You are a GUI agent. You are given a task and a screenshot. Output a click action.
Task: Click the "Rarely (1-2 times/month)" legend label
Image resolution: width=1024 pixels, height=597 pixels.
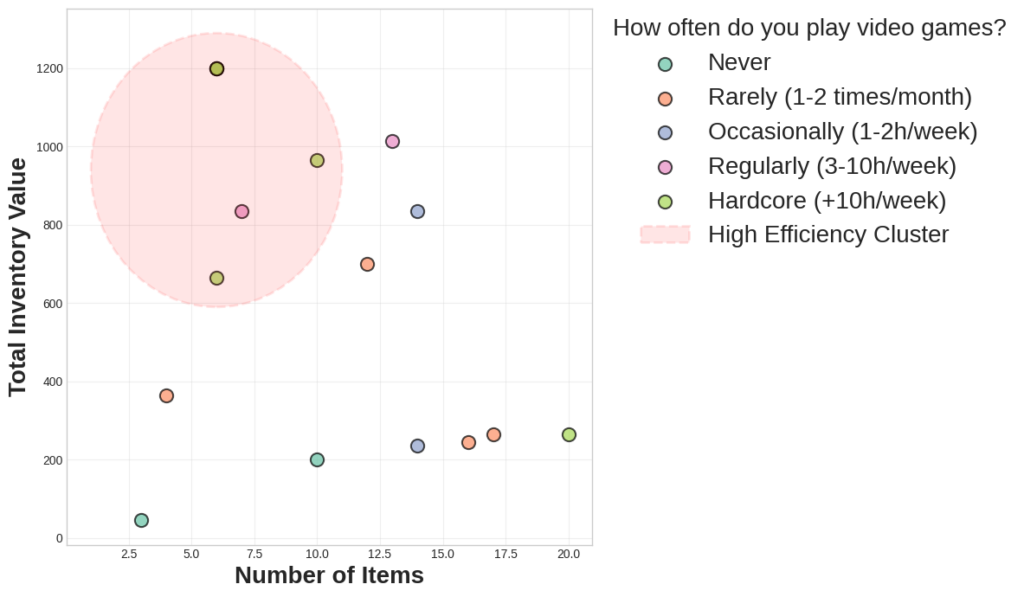point(839,97)
